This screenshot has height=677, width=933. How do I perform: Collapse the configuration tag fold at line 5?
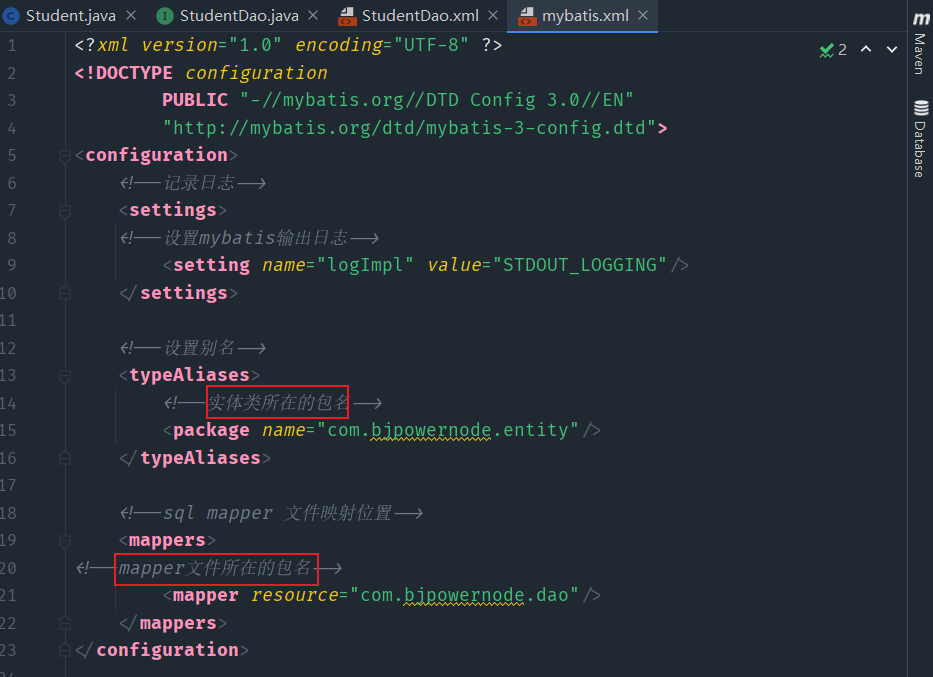click(x=65, y=156)
